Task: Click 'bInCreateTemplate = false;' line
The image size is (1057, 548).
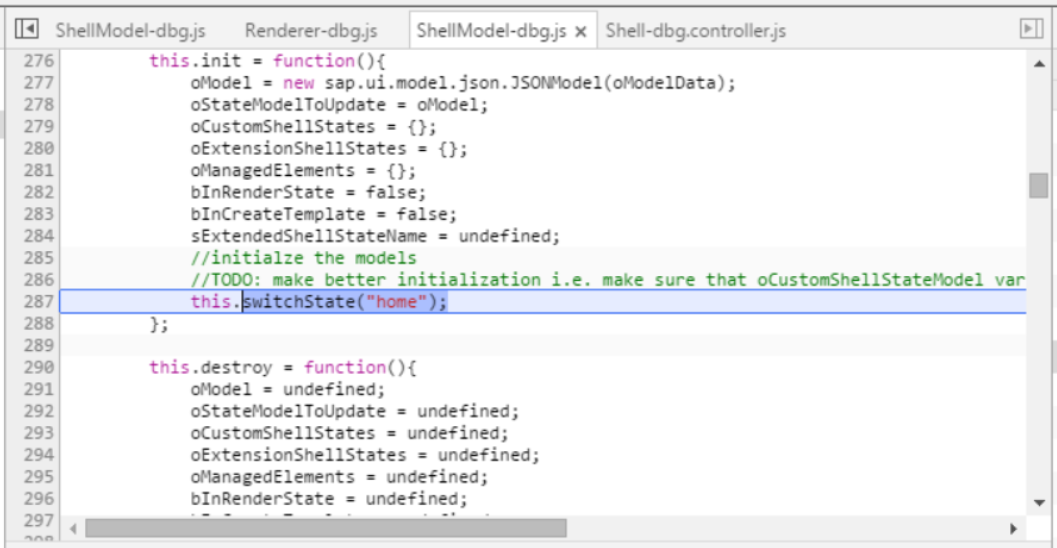Action: coord(324,214)
